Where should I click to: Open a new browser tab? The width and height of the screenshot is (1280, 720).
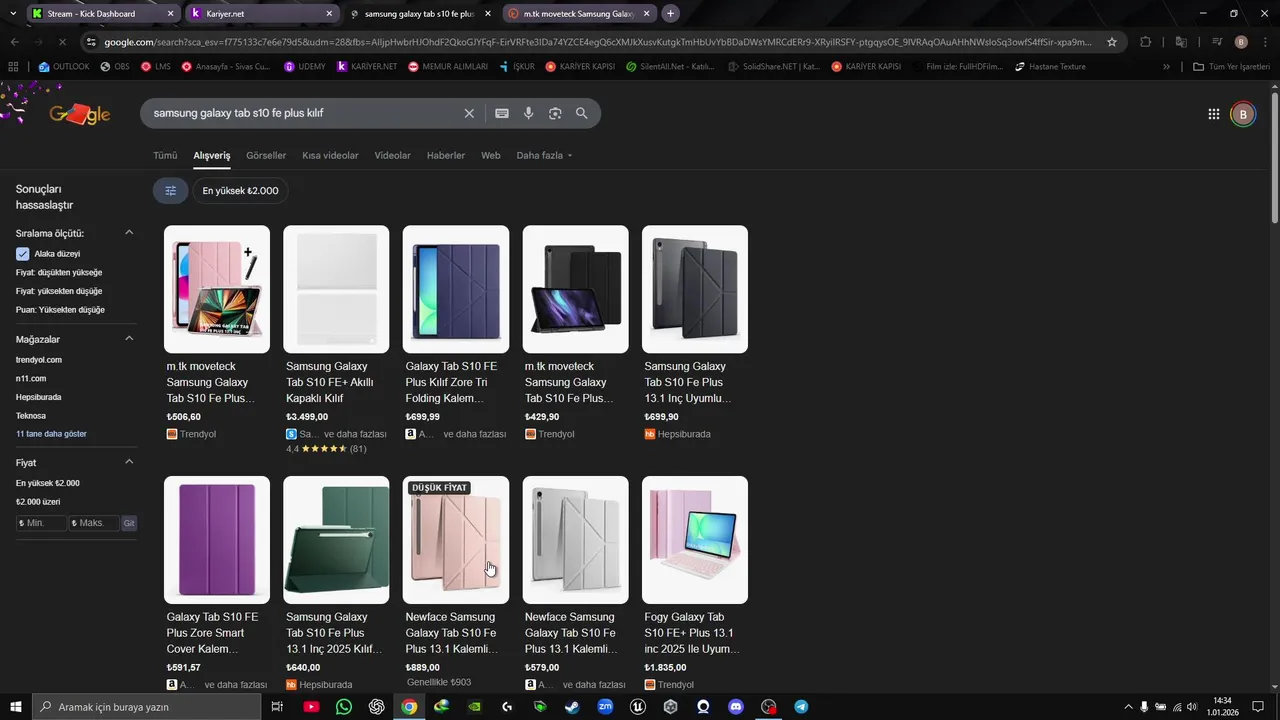pos(670,14)
